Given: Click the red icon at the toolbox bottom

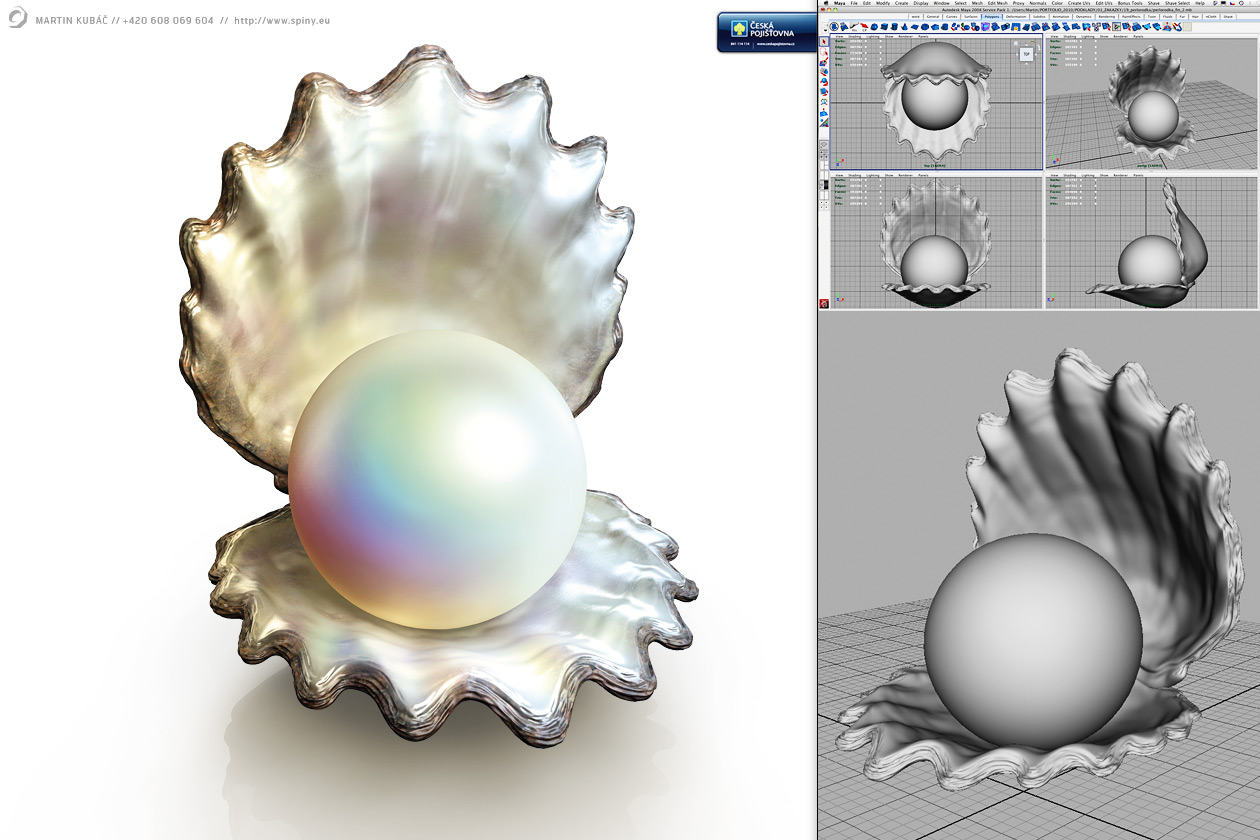Looking at the screenshot, I should click(x=824, y=303).
